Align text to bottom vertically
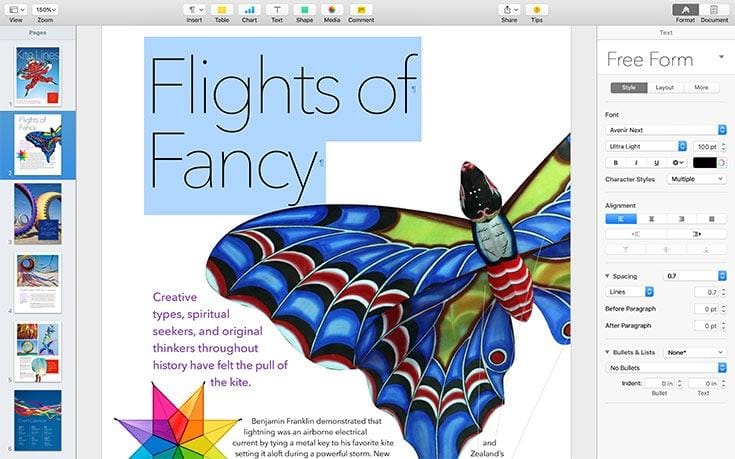This screenshot has width=735, height=459. (706, 250)
